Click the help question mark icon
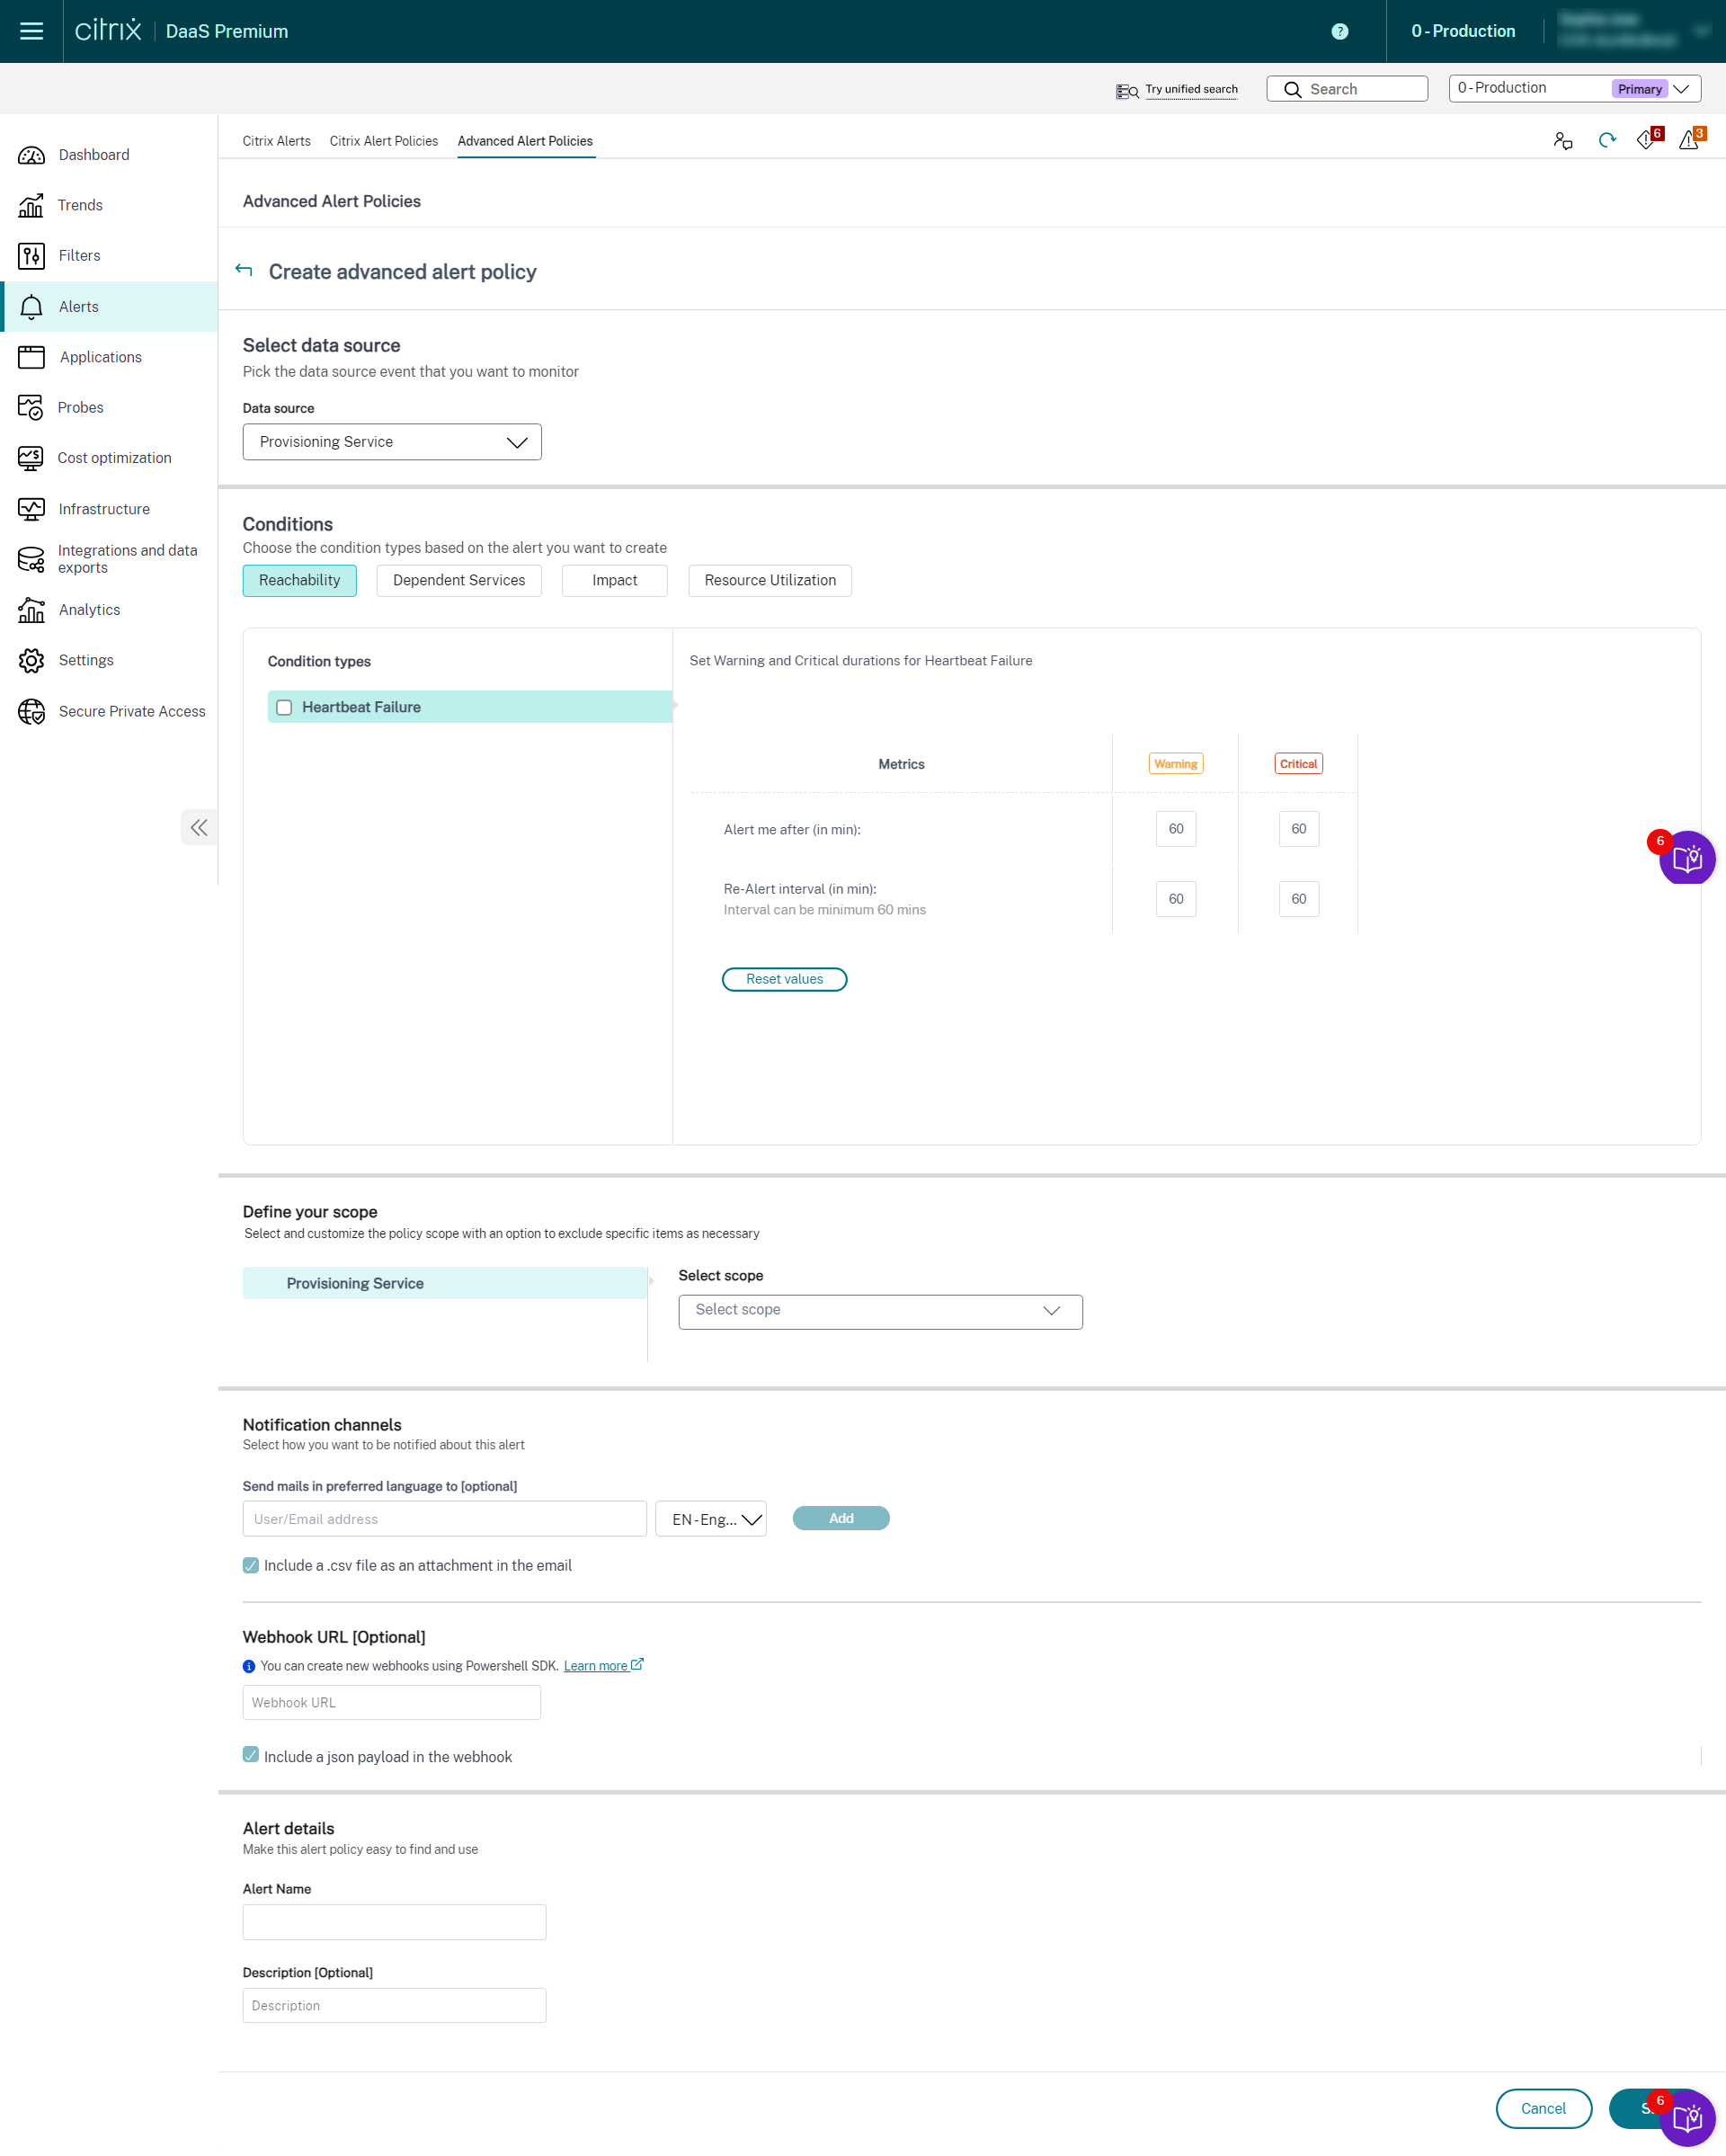 pyautogui.click(x=1339, y=31)
